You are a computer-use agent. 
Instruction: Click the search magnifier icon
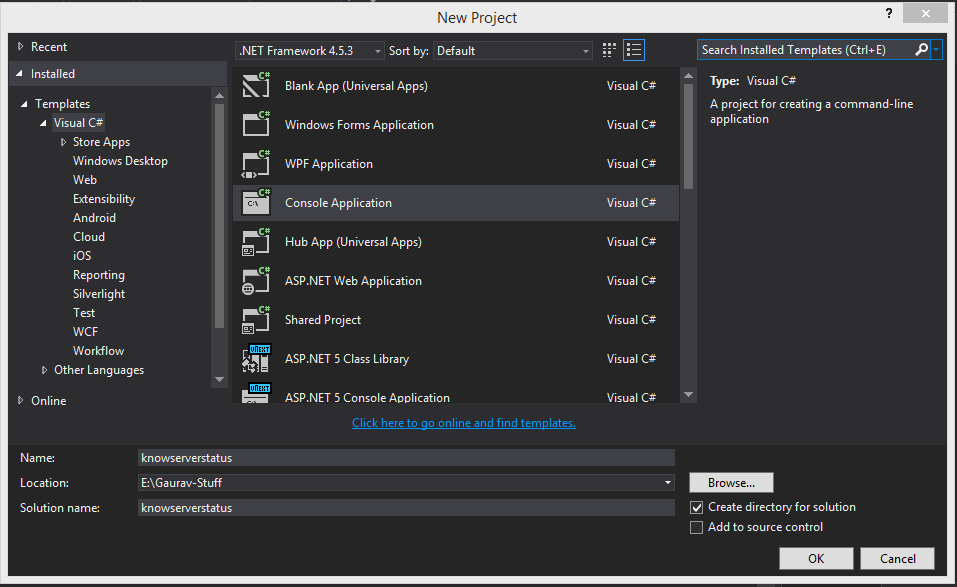(921, 50)
